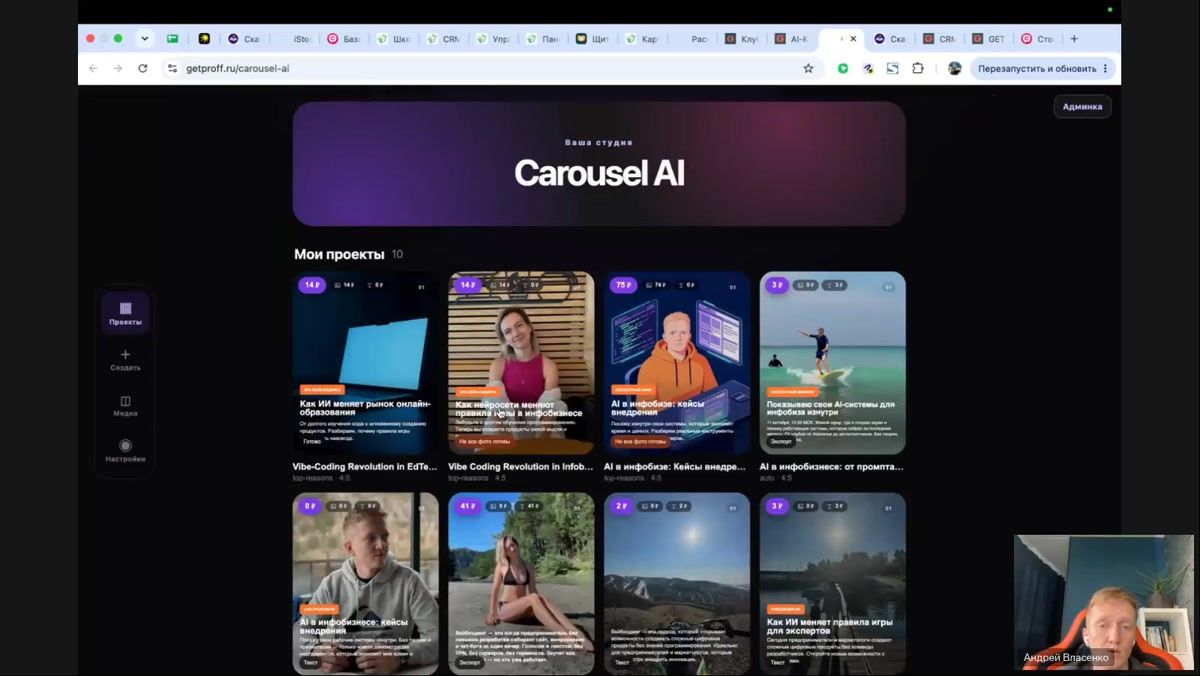The height and width of the screenshot is (676, 1200).
Task: Open a new browser tab
Action: (1074, 39)
